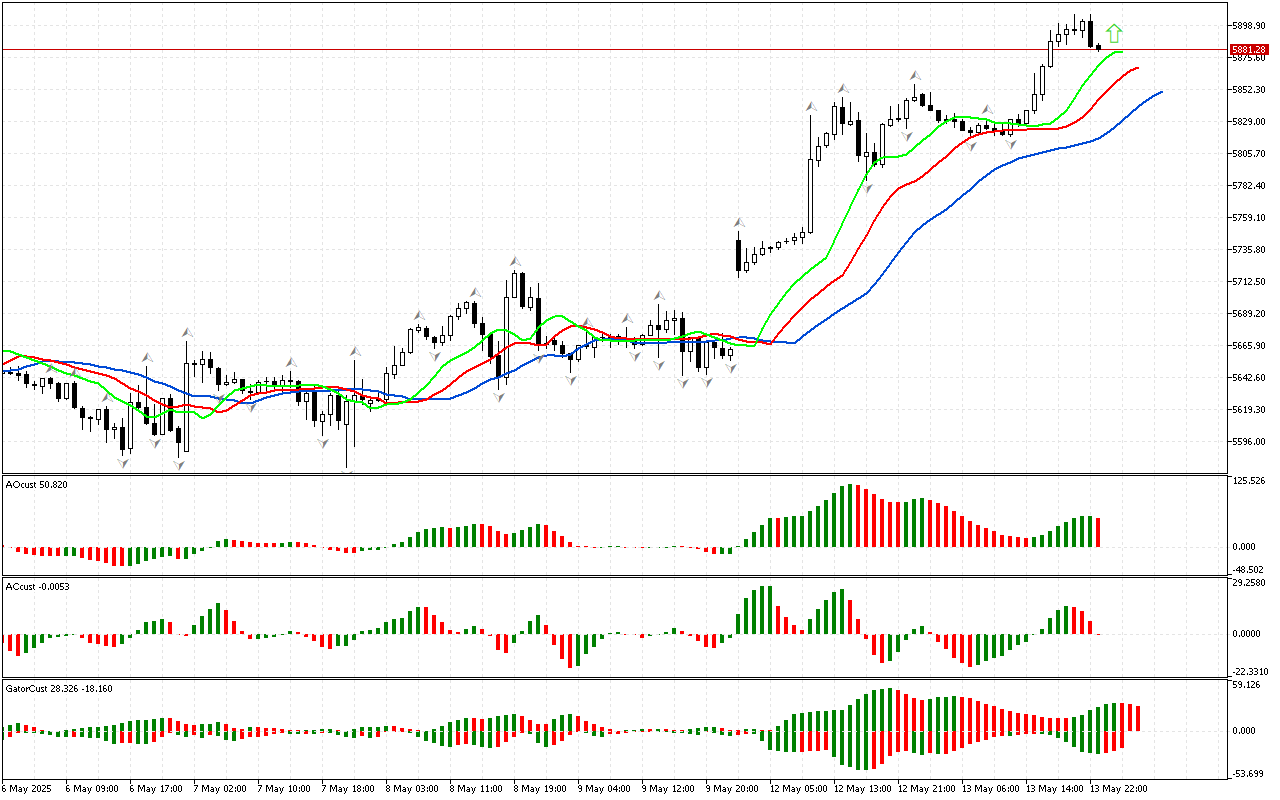The image size is (1280, 800).
Task: Click the 5596.00 price scale value
Action: 1249,442
